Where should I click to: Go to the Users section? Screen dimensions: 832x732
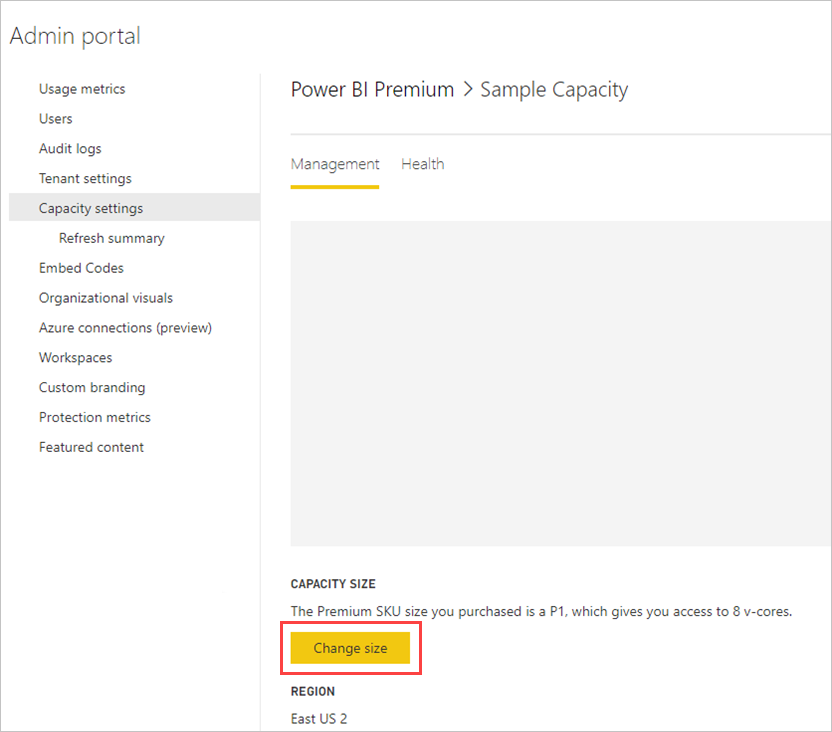click(56, 119)
